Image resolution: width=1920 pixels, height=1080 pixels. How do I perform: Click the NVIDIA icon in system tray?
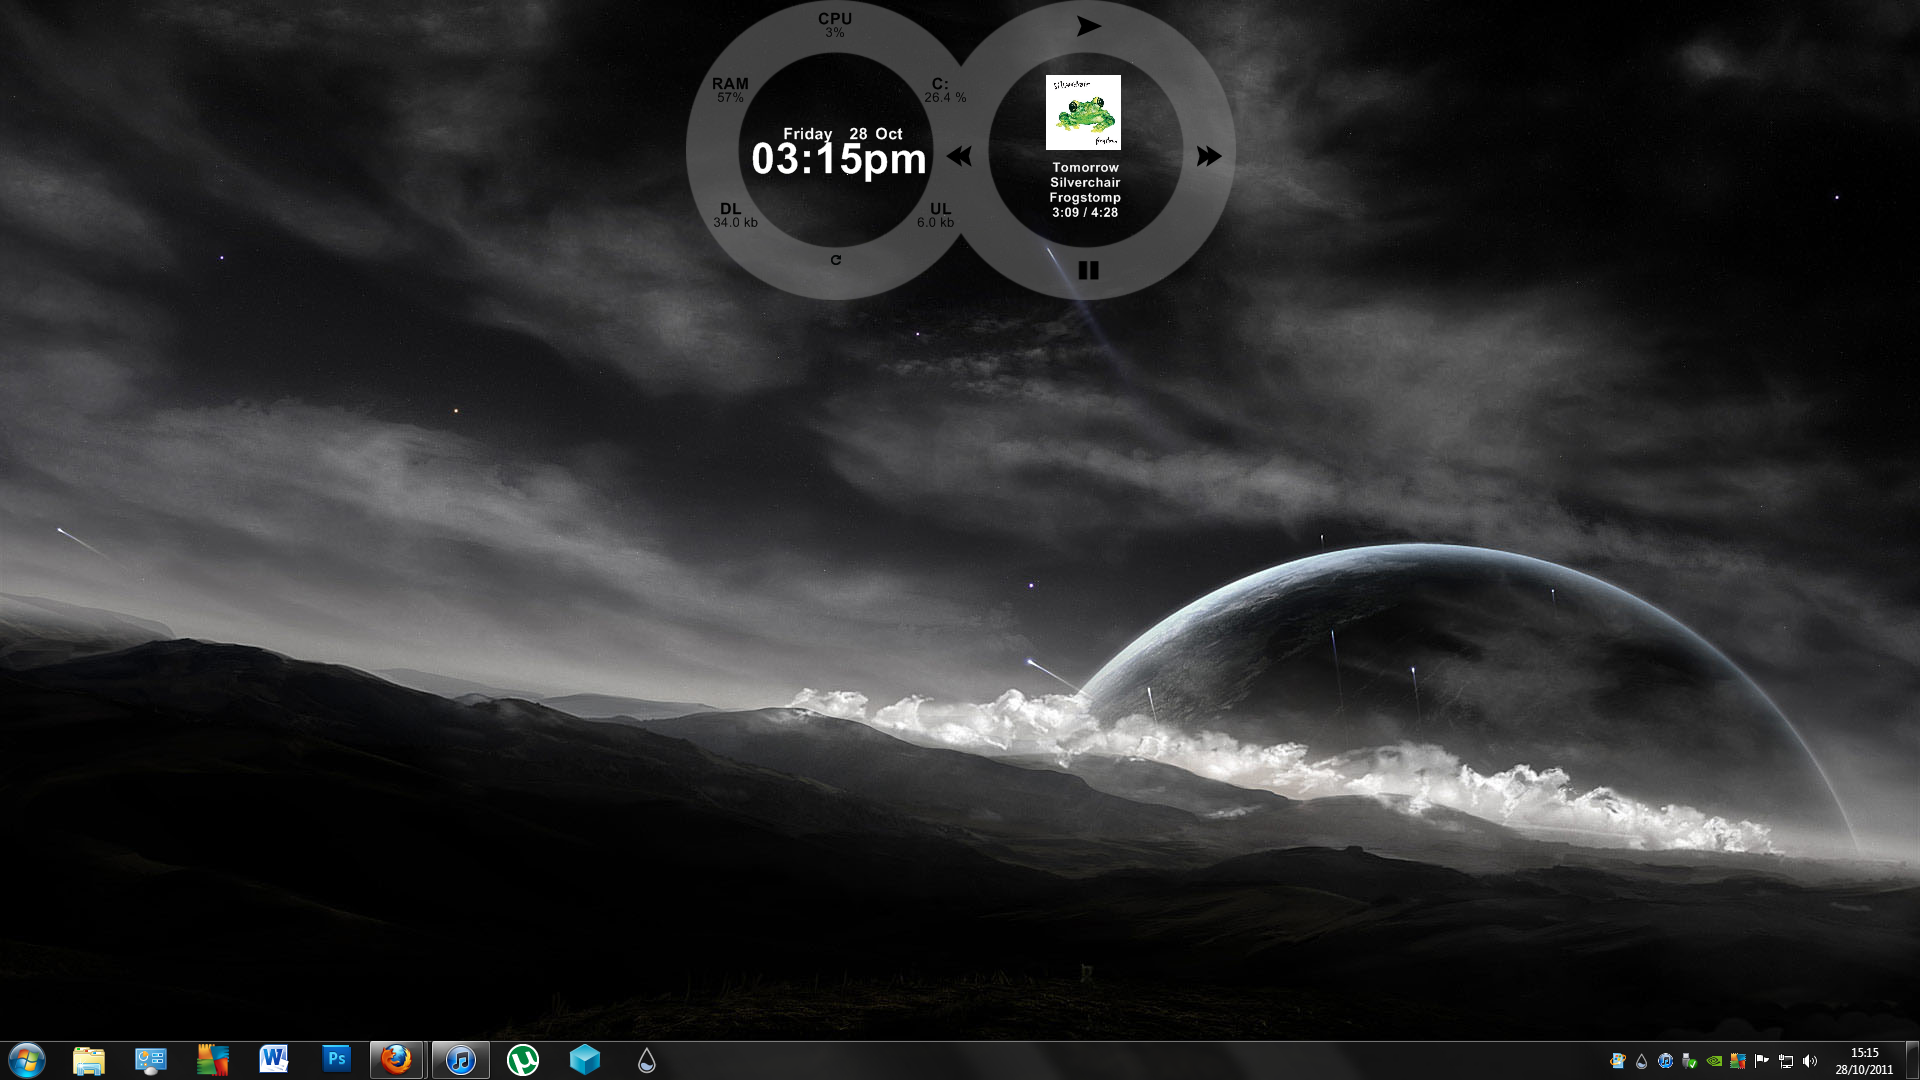tap(1714, 1061)
